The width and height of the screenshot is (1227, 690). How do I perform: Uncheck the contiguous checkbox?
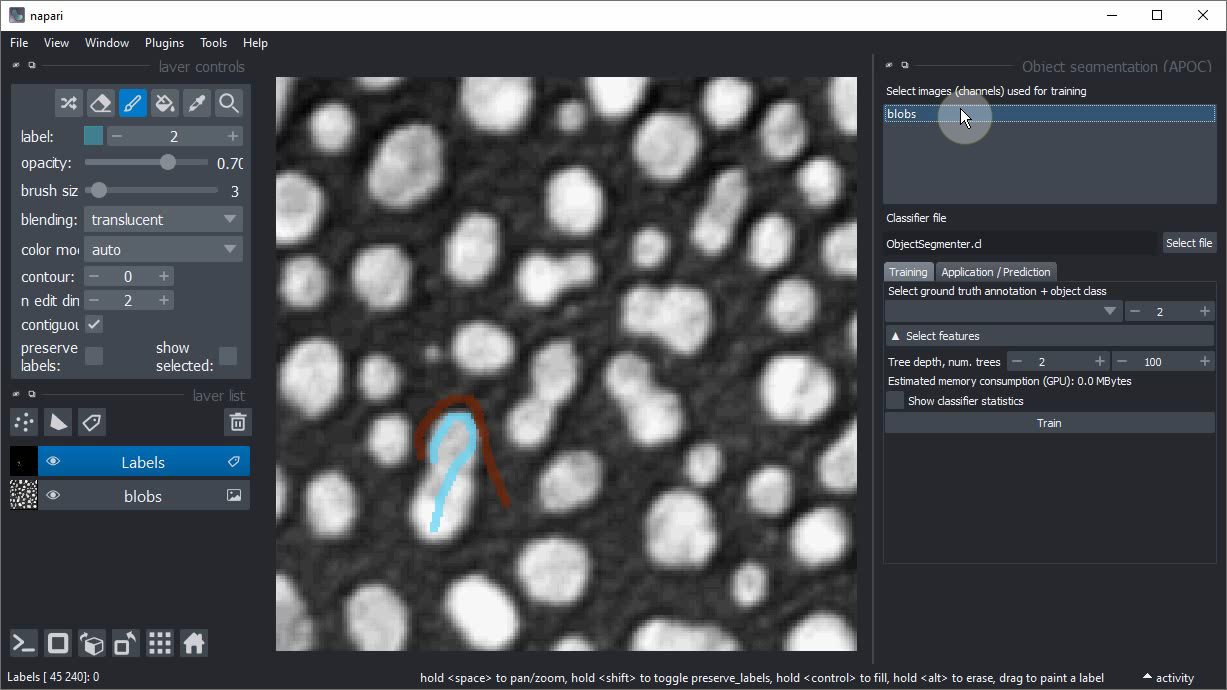pos(94,325)
